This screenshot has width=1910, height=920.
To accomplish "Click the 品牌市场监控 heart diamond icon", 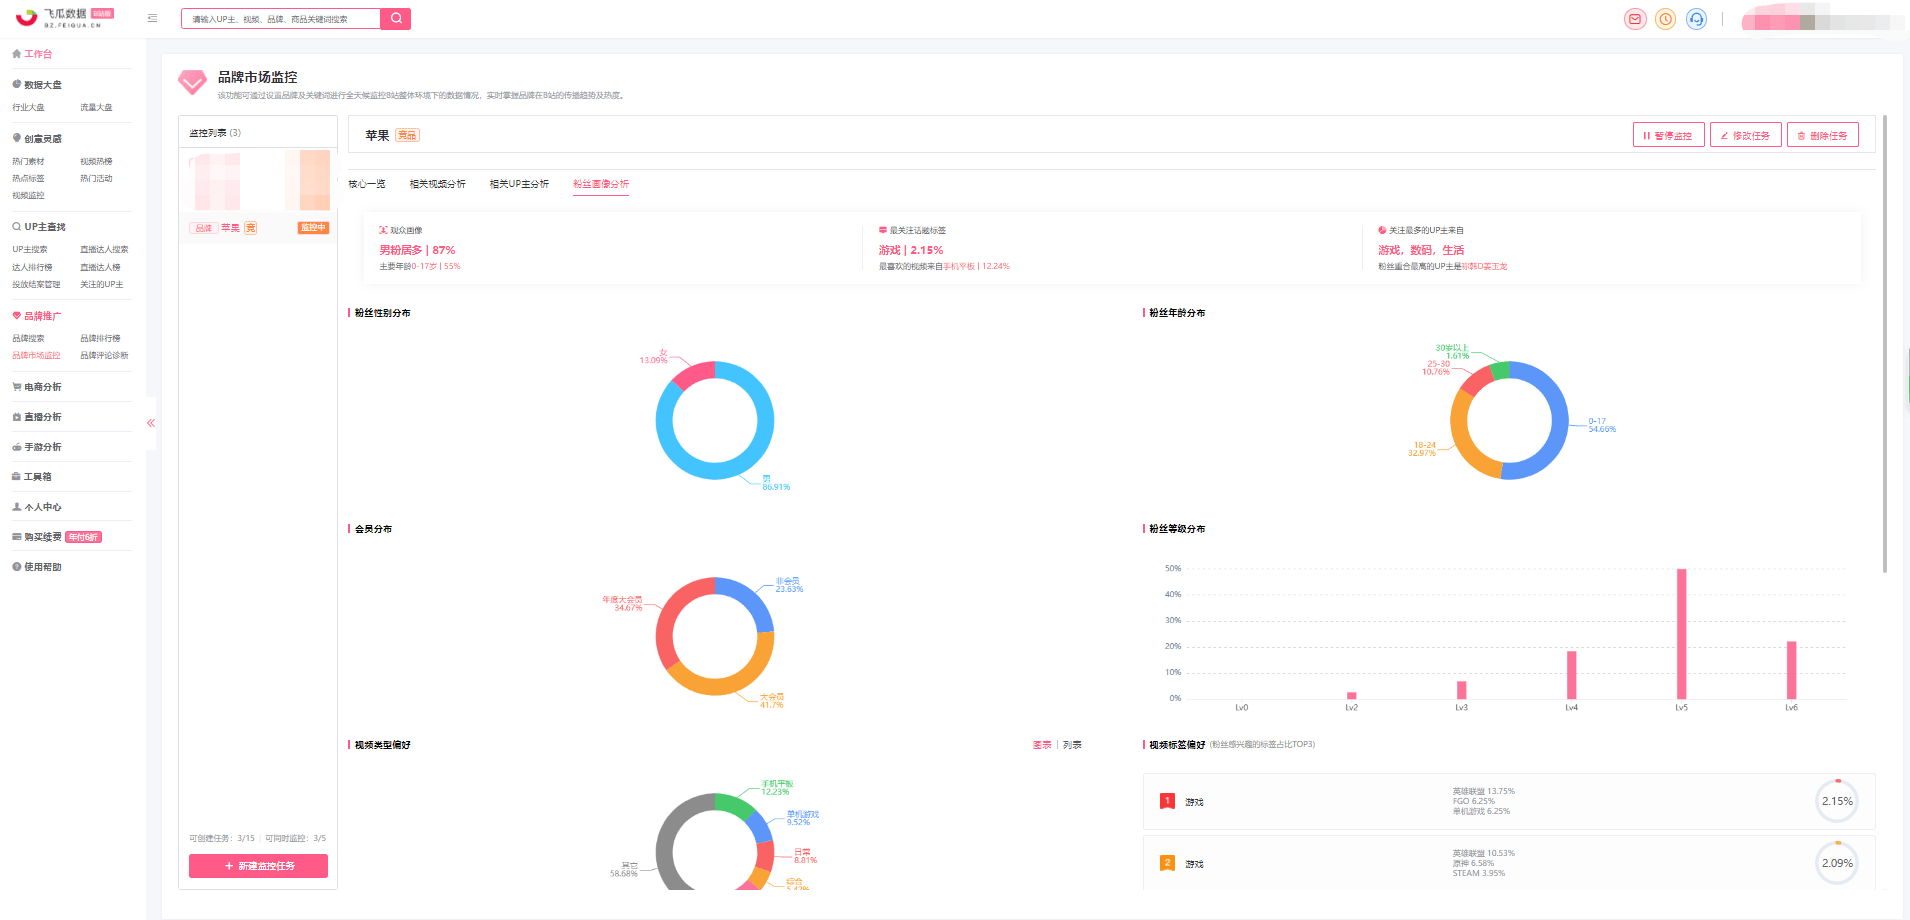I will (x=192, y=82).
